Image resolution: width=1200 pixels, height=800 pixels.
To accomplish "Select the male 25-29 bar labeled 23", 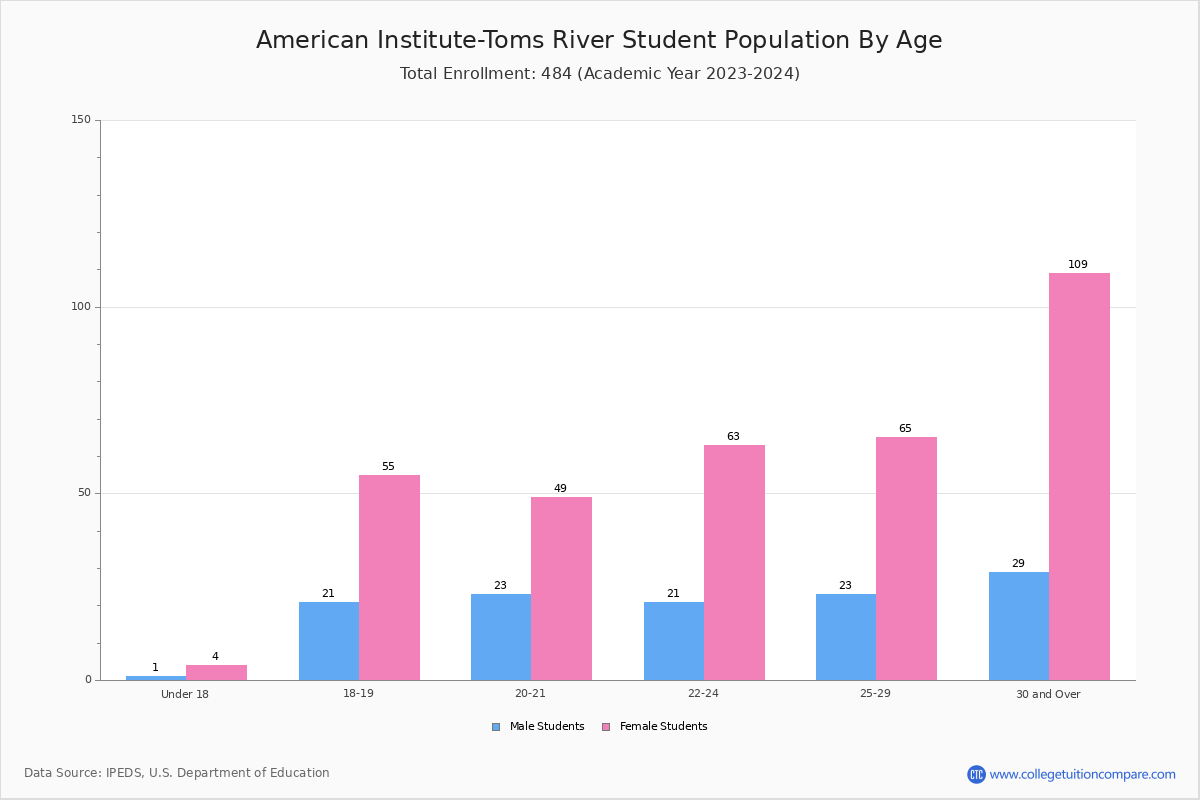I will pyautogui.click(x=846, y=637).
